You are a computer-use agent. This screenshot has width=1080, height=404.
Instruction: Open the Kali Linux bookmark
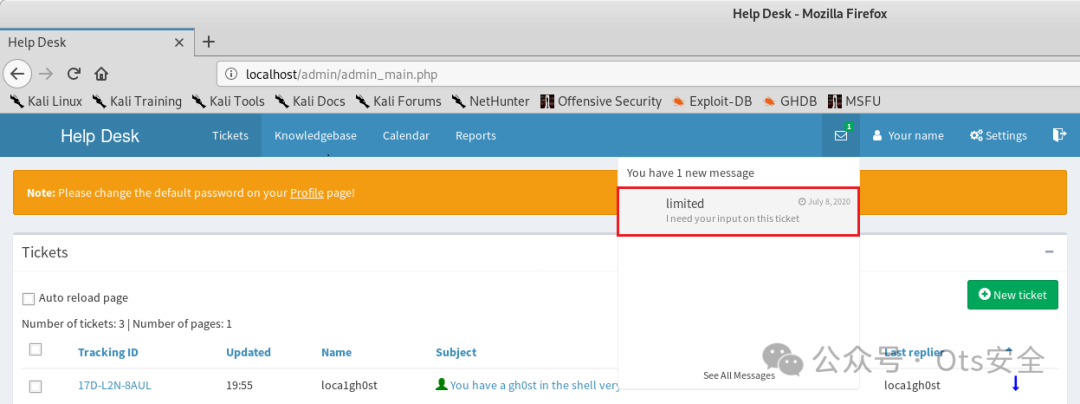(45, 102)
